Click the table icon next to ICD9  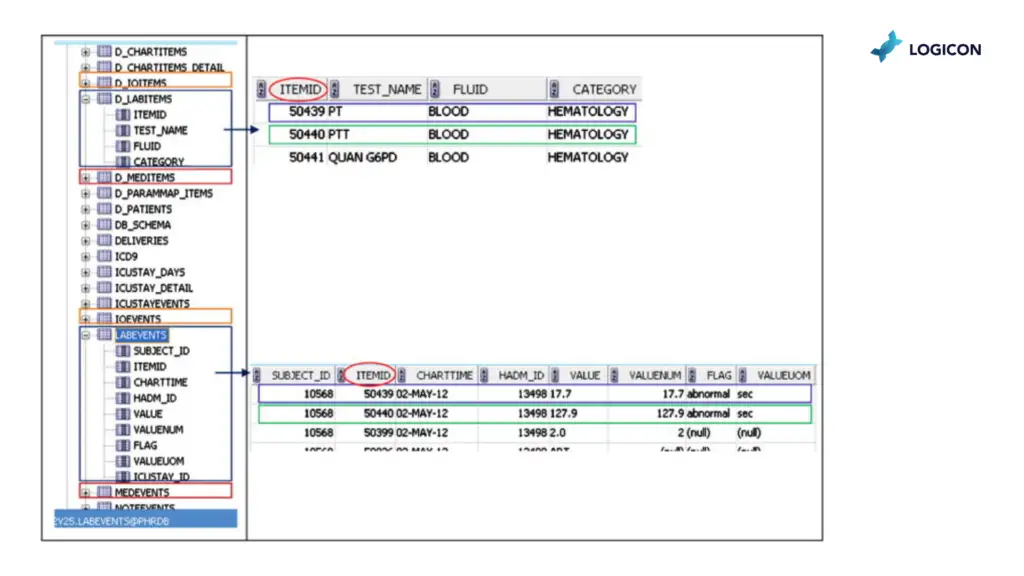click(x=104, y=256)
